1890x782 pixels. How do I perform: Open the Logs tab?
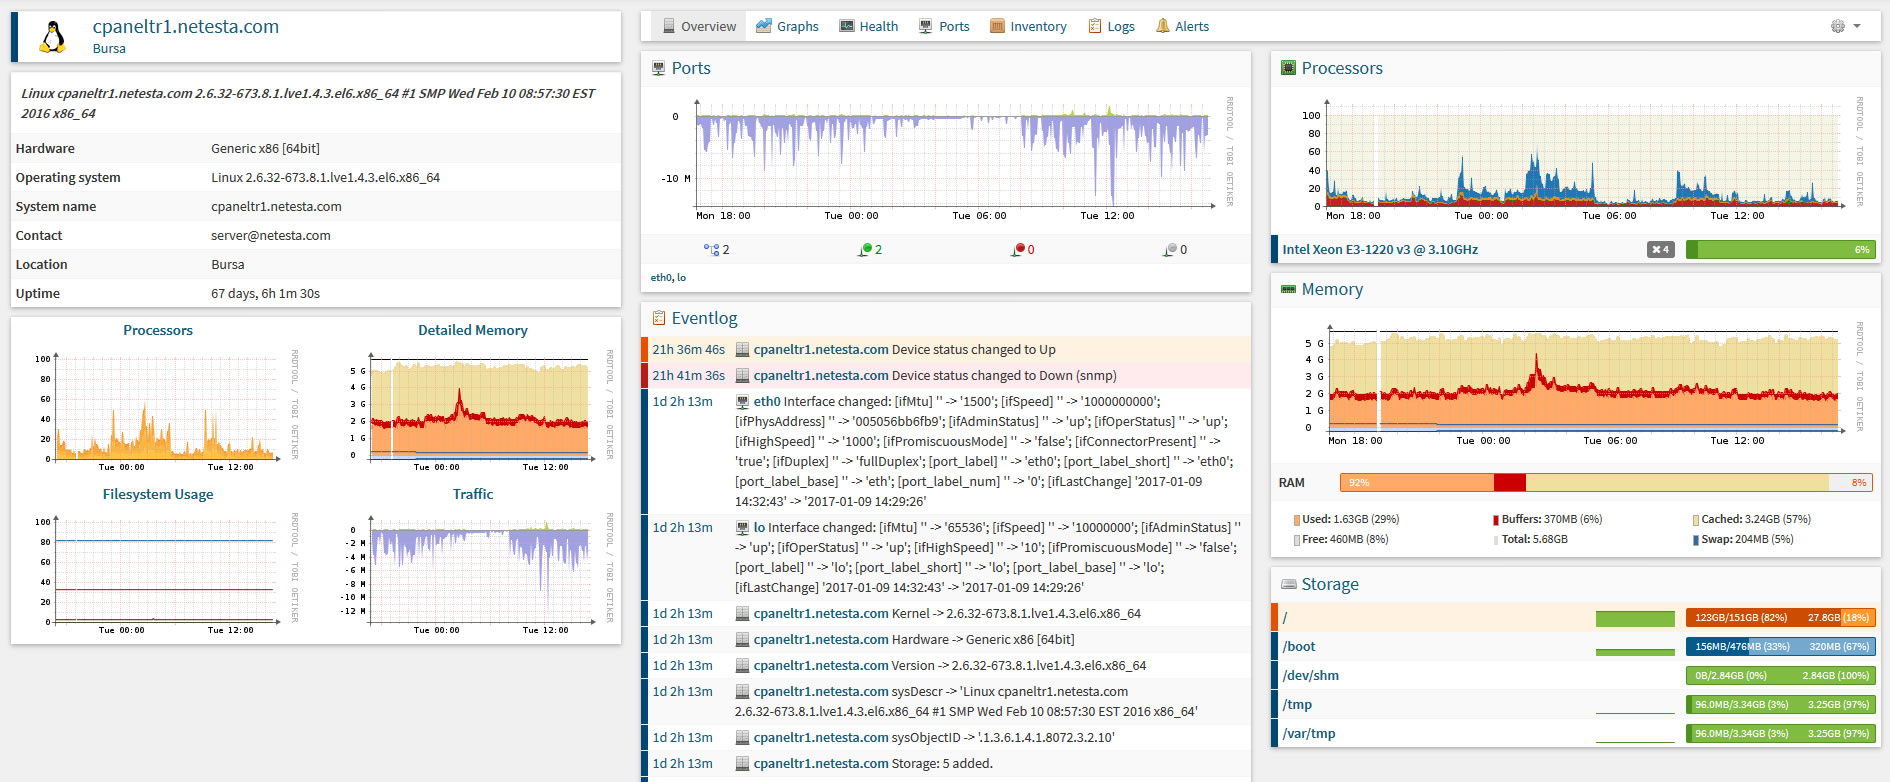tap(1111, 26)
